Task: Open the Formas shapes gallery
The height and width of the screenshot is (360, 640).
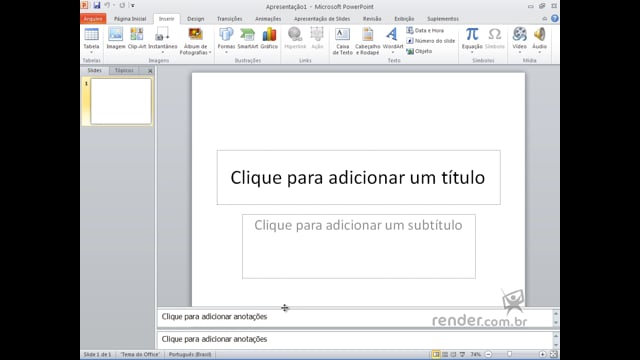Action: point(226,35)
